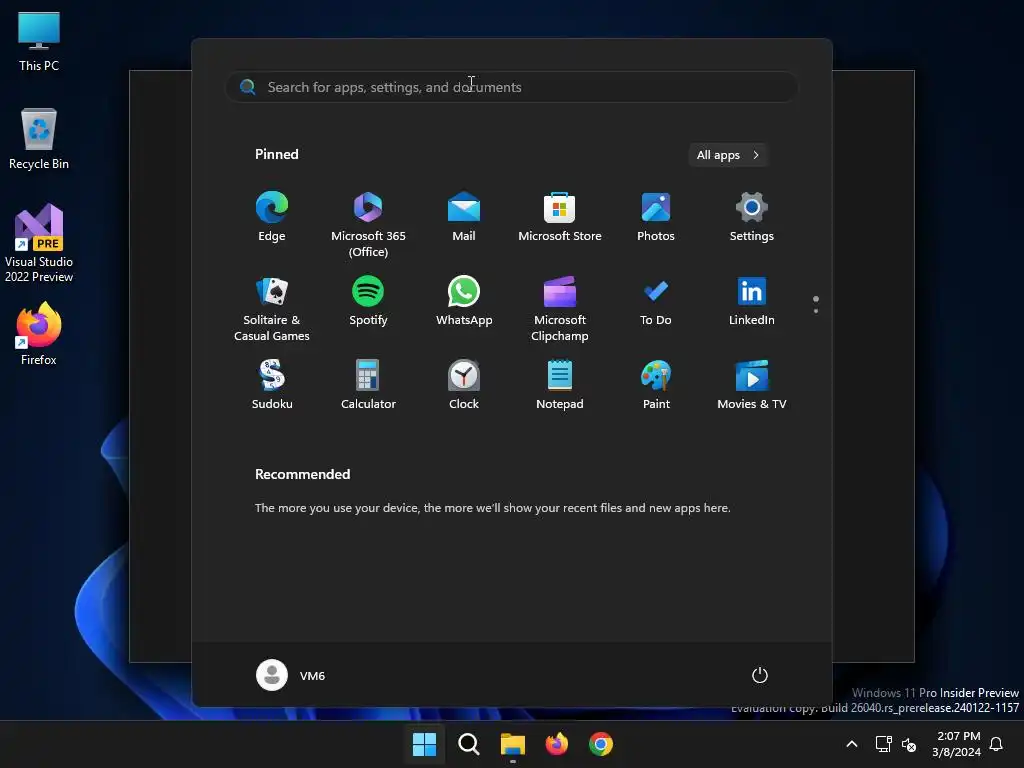Viewport: 1024px width, 768px height.
Task: Select Visual Studio 2022 Preview shortcut
Action: pyautogui.click(x=39, y=243)
